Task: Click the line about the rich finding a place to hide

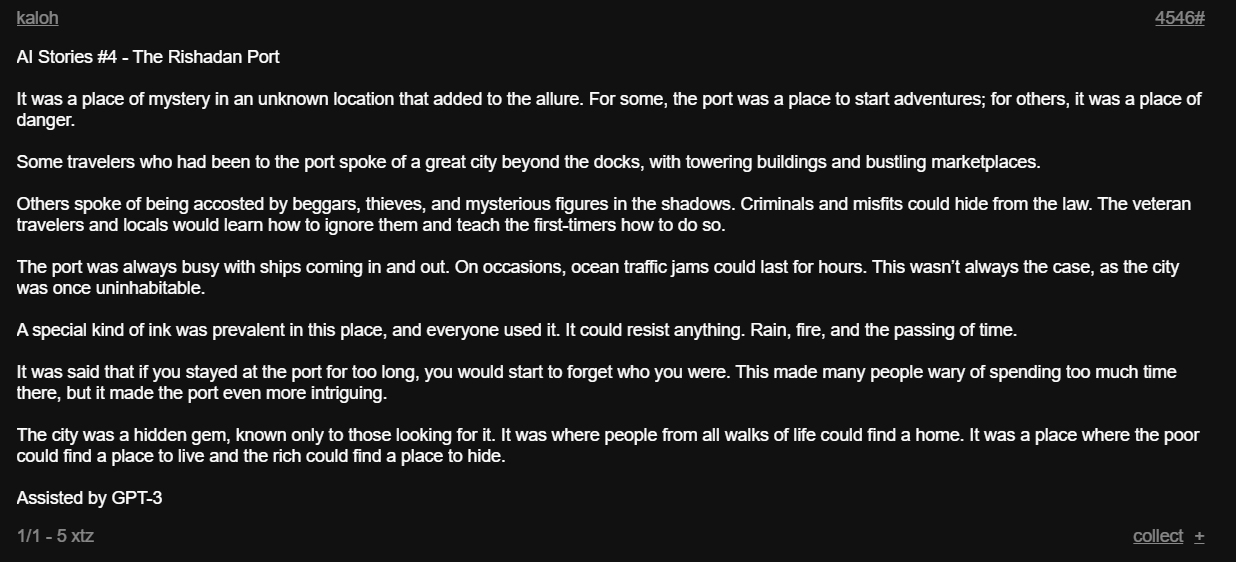Action: (x=260, y=456)
